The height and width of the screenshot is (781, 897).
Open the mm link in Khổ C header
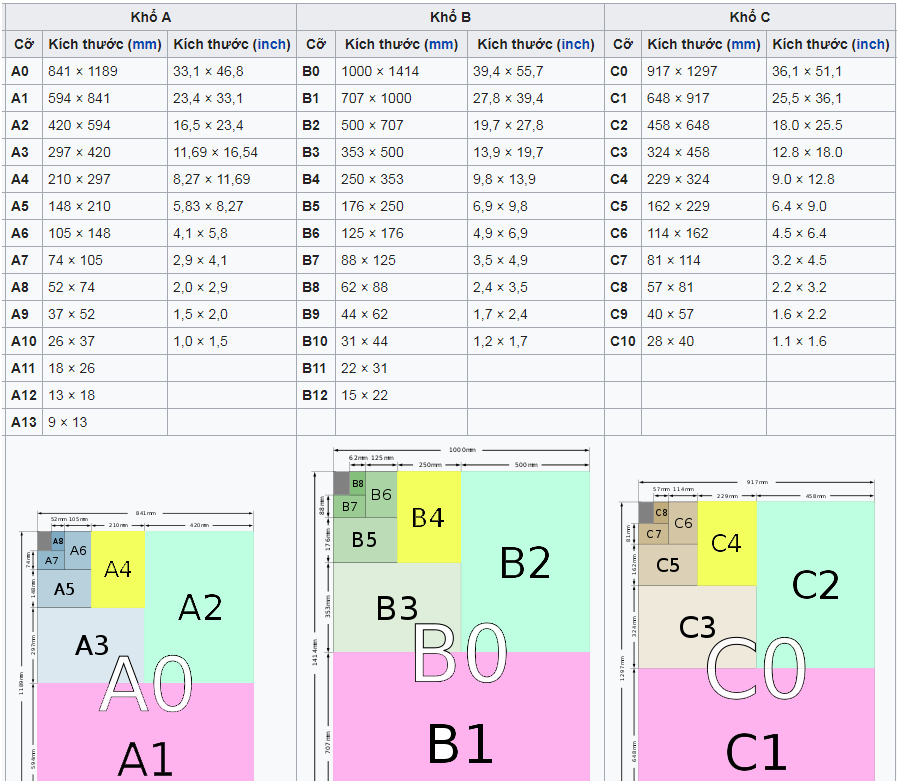[743, 45]
